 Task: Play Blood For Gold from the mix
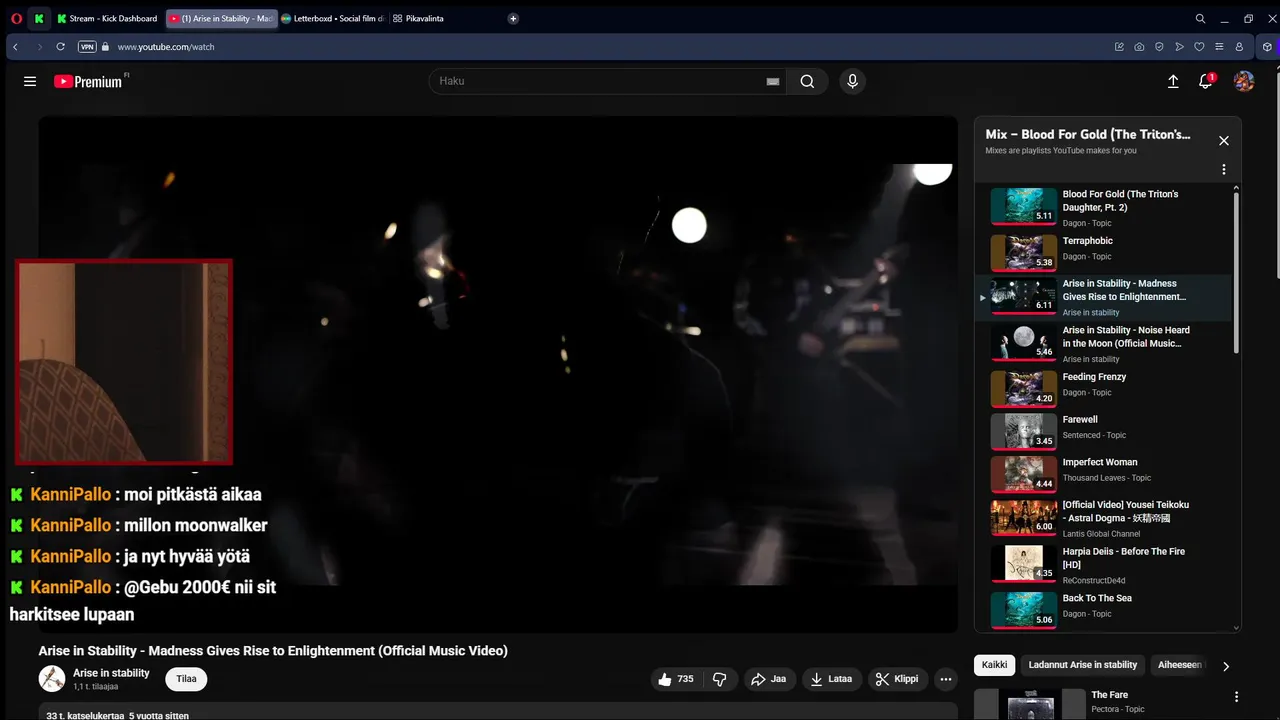tap(1104, 206)
